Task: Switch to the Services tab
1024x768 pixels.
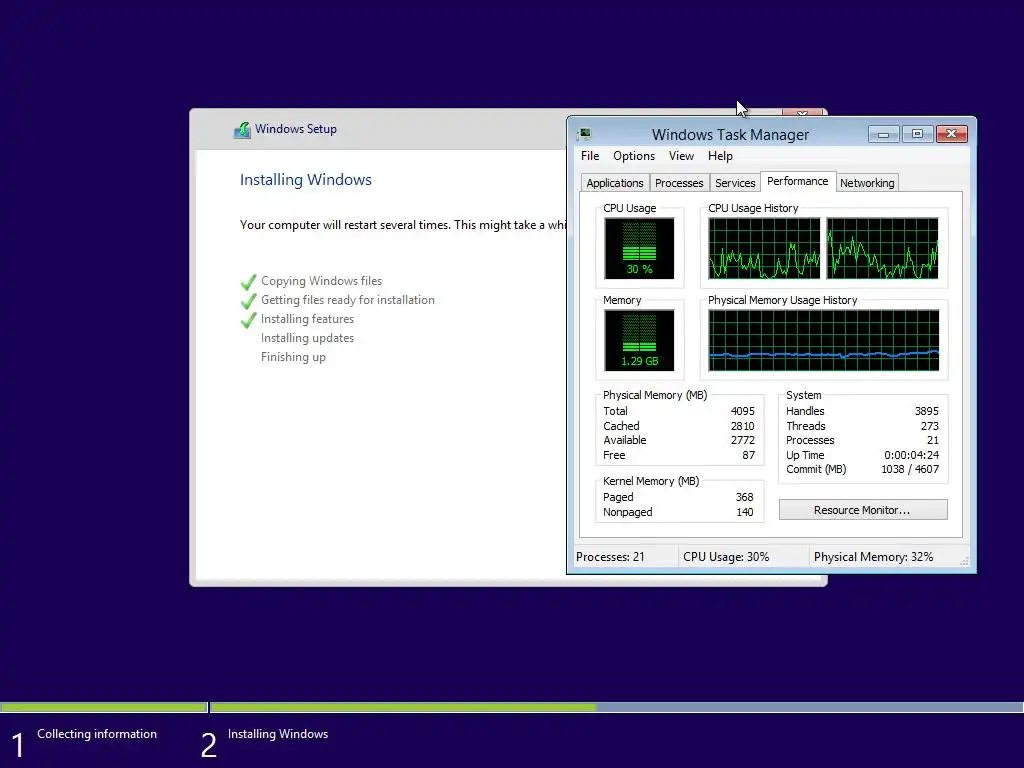Action: 735,183
